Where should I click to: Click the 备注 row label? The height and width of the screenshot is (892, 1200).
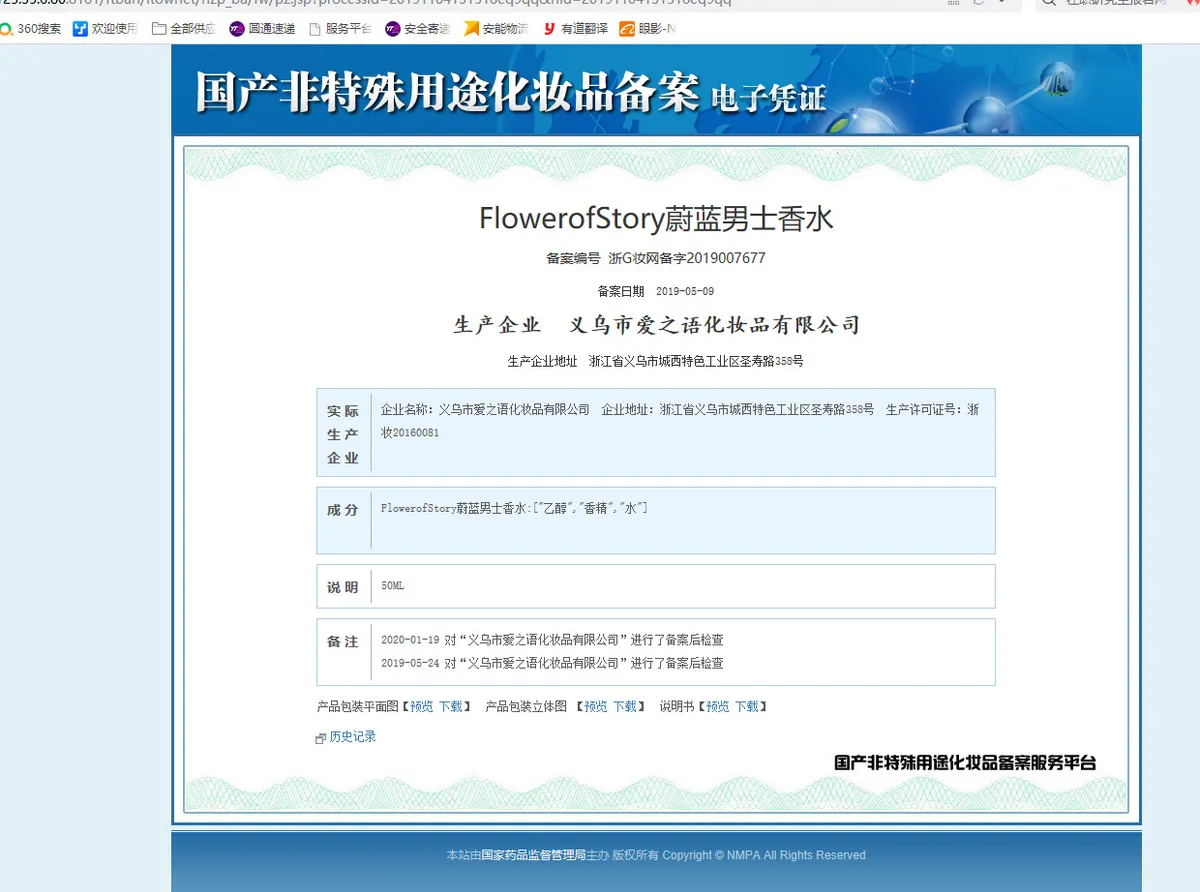[343, 642]
